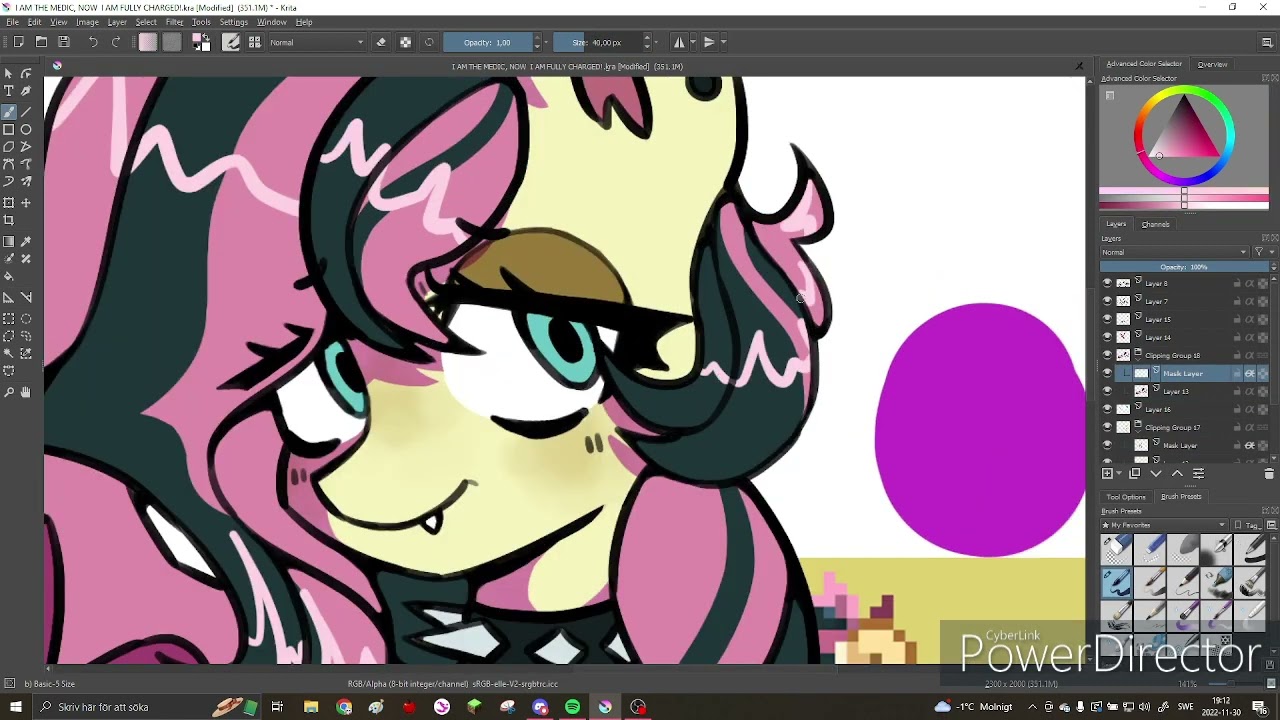Open the brush editor settings

tap(232, 42)
